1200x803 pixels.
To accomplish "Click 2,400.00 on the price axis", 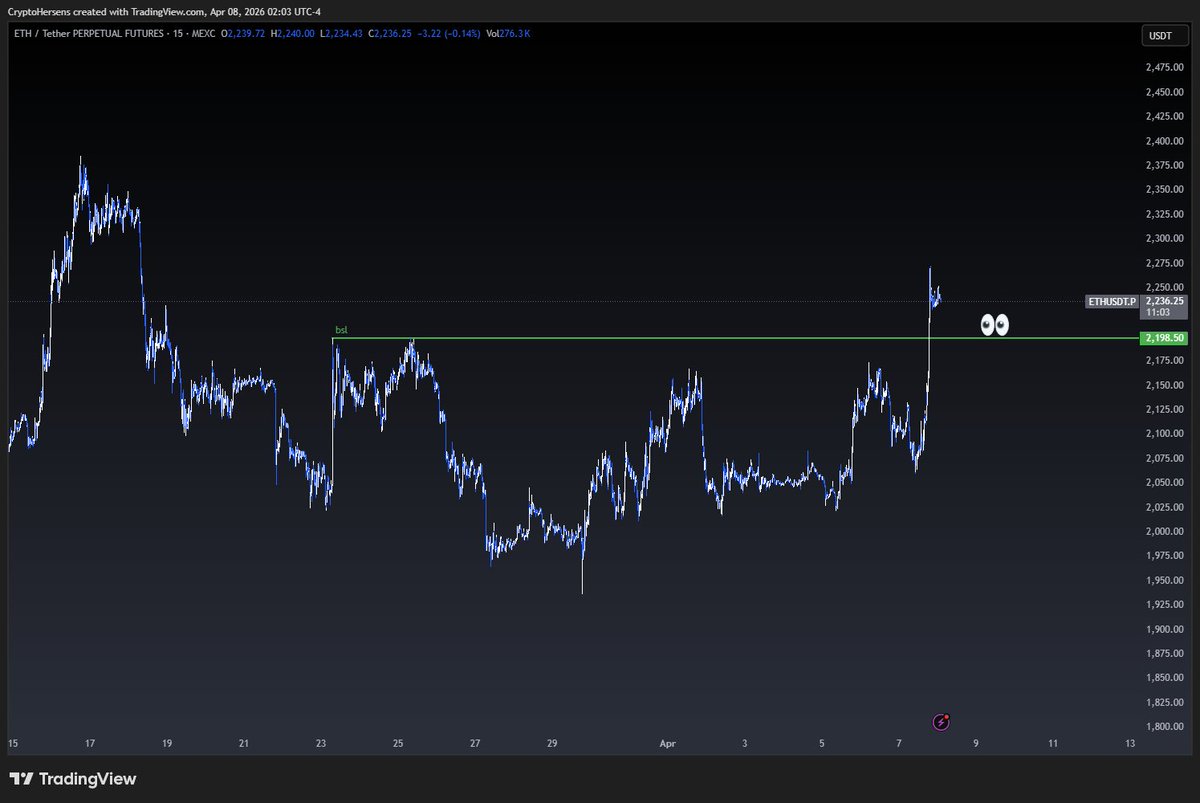I will pyautogui.click(x=1164, y=141).
